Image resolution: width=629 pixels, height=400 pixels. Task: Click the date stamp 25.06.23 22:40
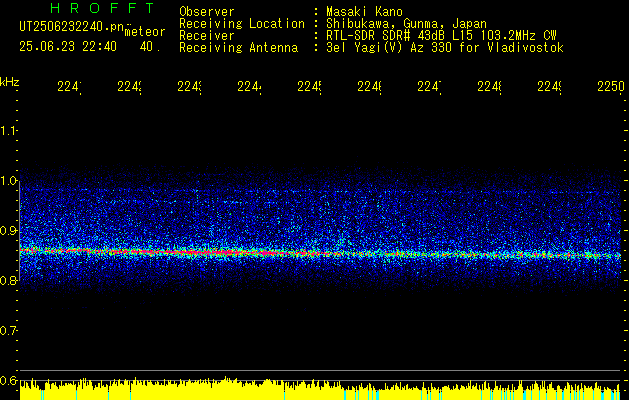click(68, 47)
